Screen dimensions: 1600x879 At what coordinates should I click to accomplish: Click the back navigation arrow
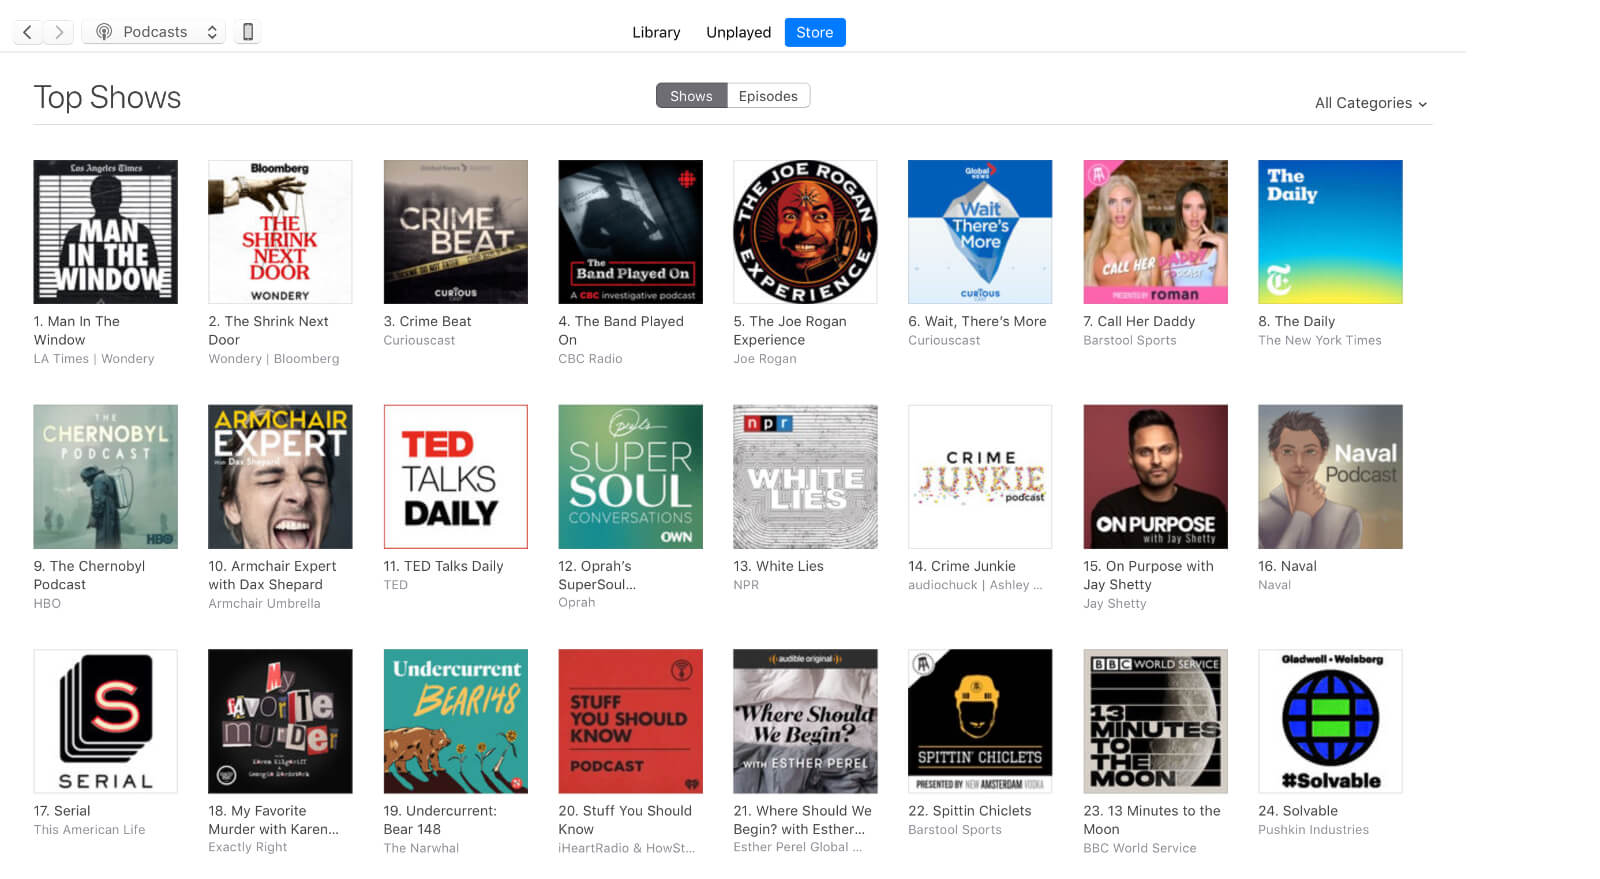pyautogui.click(x=28, y=32)
